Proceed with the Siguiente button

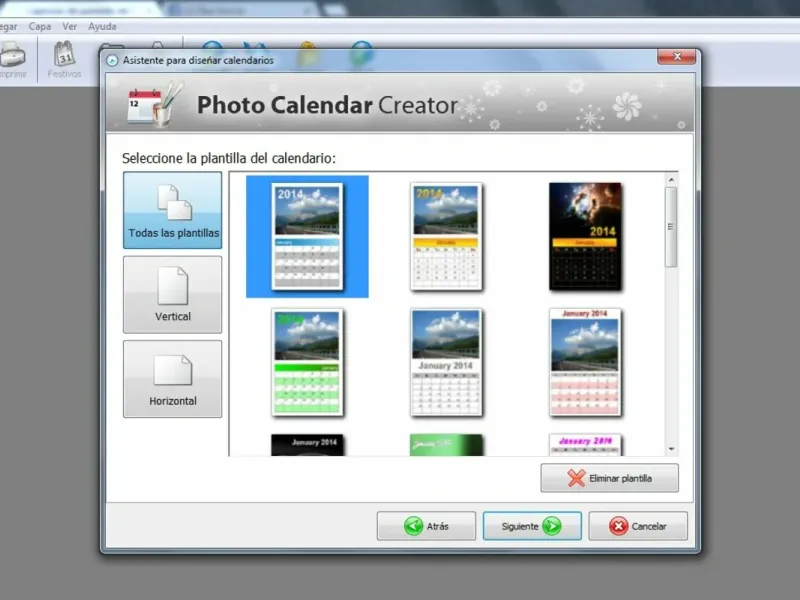532,526
